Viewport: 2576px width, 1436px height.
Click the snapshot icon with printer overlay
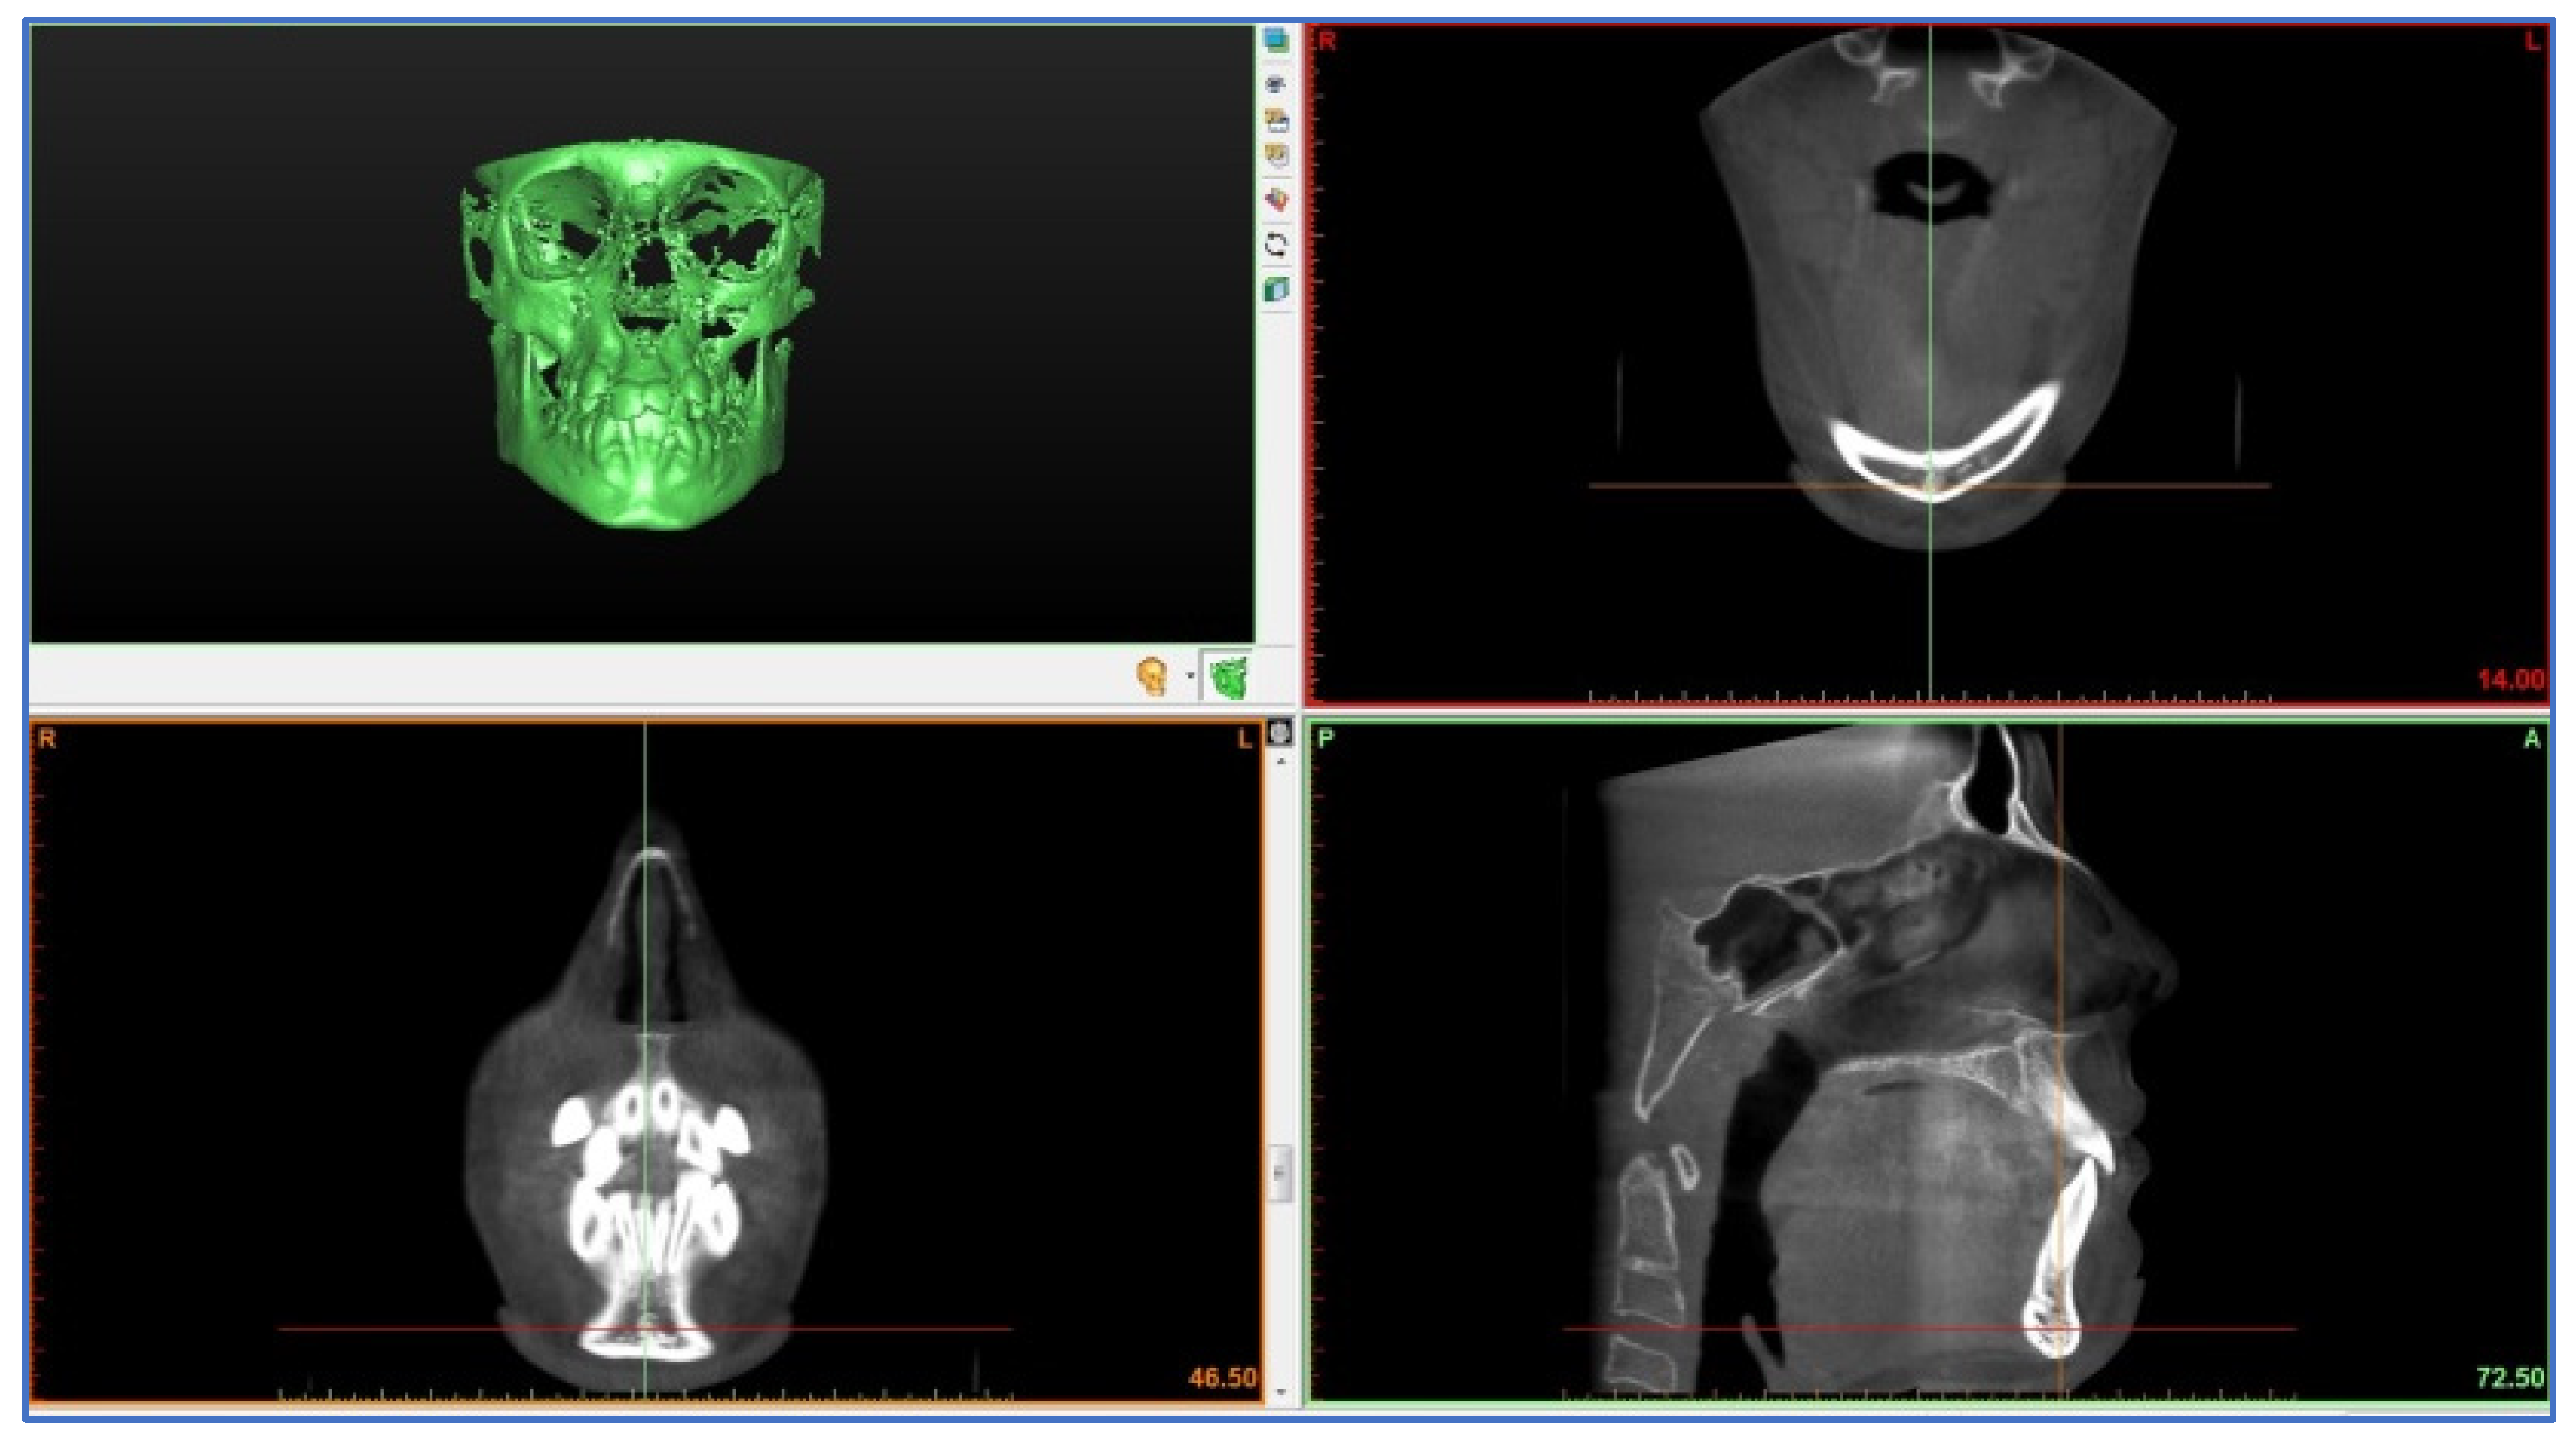(1276, 121)
